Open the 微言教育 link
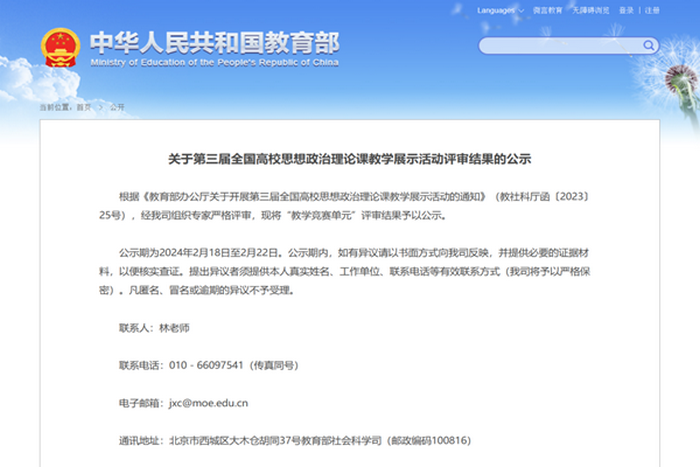 [x=547, y=10]
